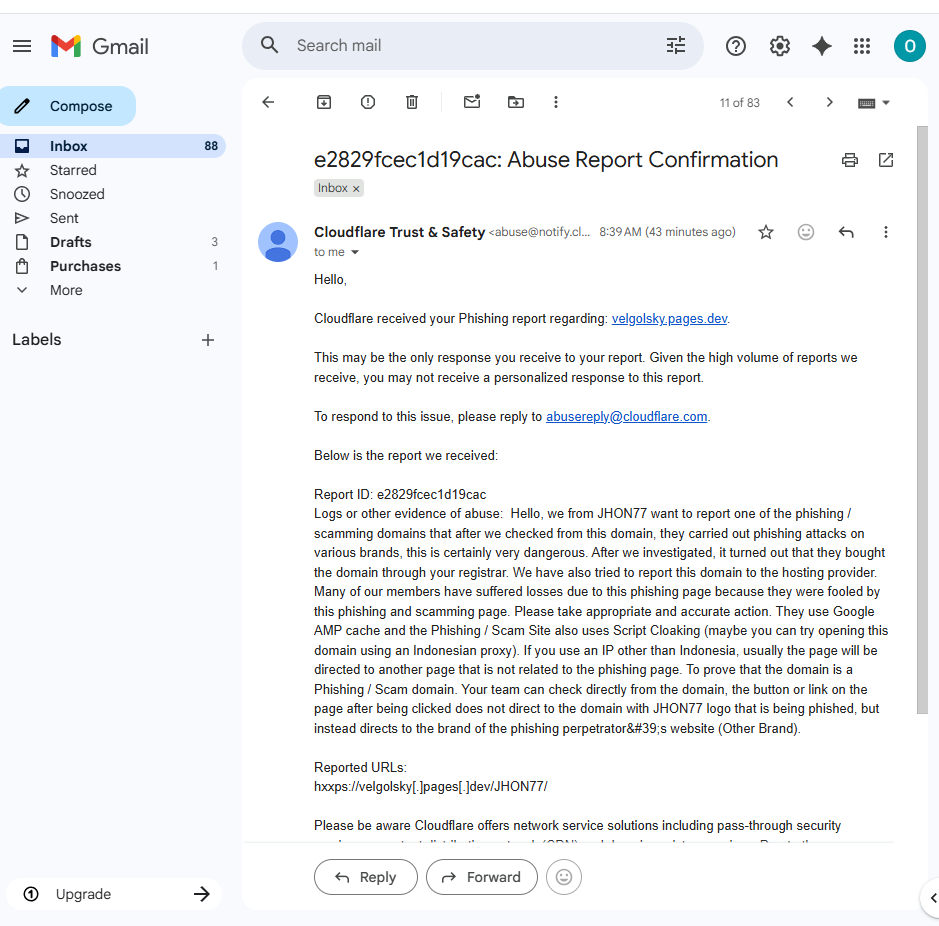
Task: Open toolbar More options three-dot menu
Action: (556, 102)
